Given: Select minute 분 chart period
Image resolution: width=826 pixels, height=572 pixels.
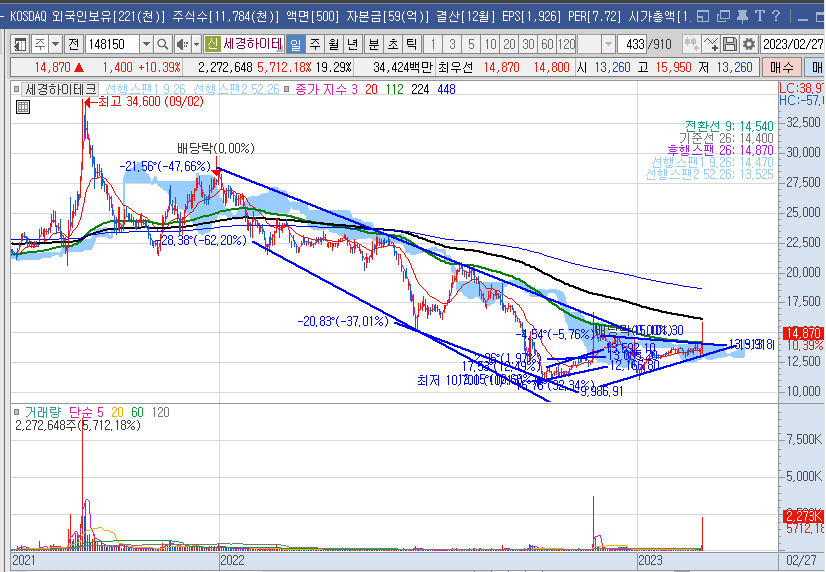Looking at the screenshot, I should tap(373, 44).
